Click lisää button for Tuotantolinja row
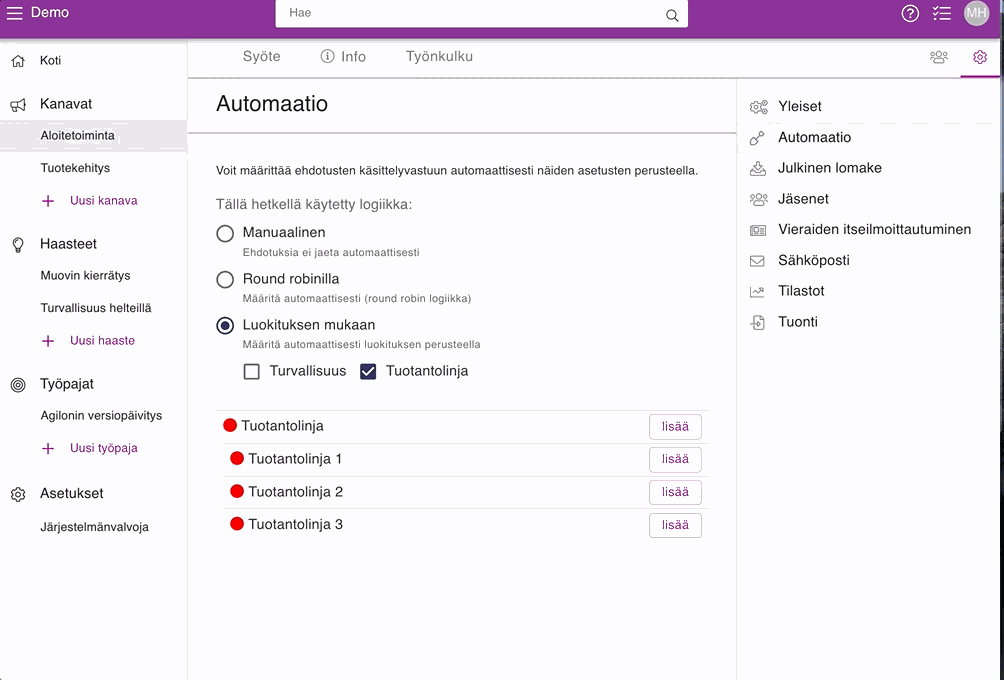This screenshot has height=680, width=1004. point(675,426)
